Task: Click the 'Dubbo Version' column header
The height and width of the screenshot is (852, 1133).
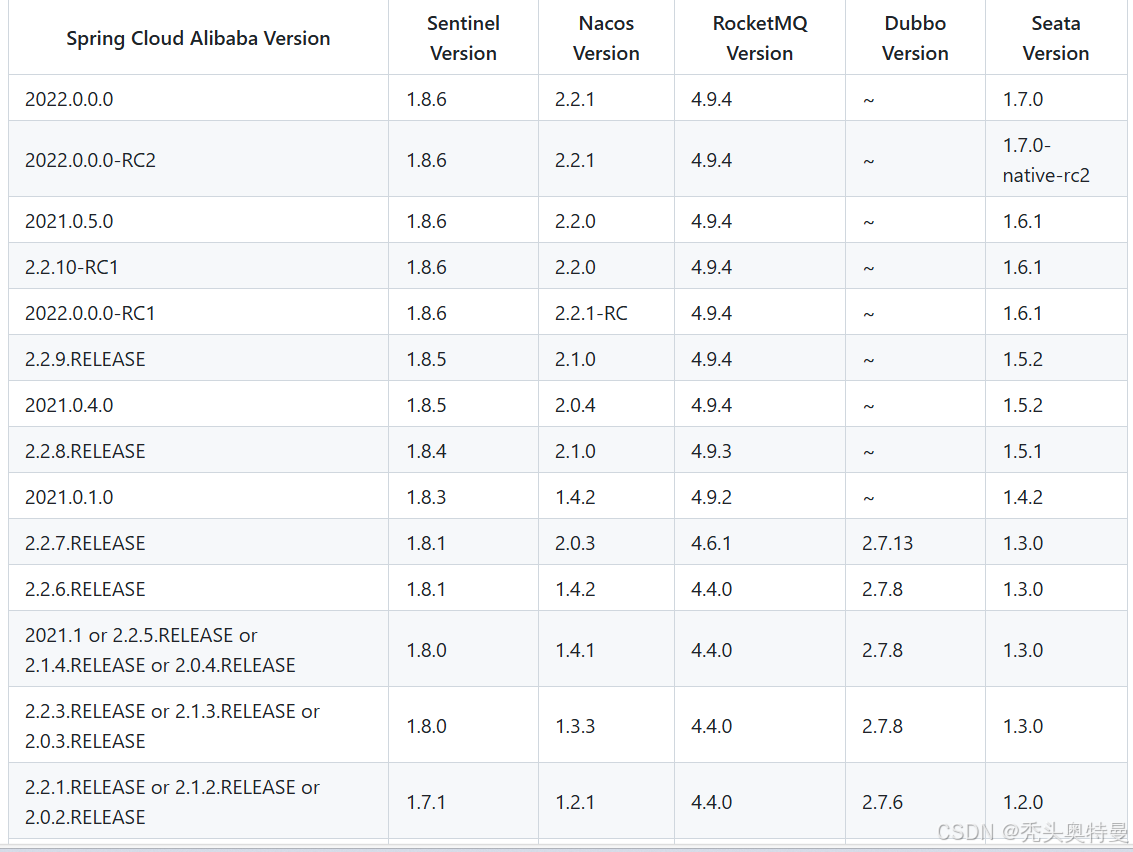Action: point(915,38)
